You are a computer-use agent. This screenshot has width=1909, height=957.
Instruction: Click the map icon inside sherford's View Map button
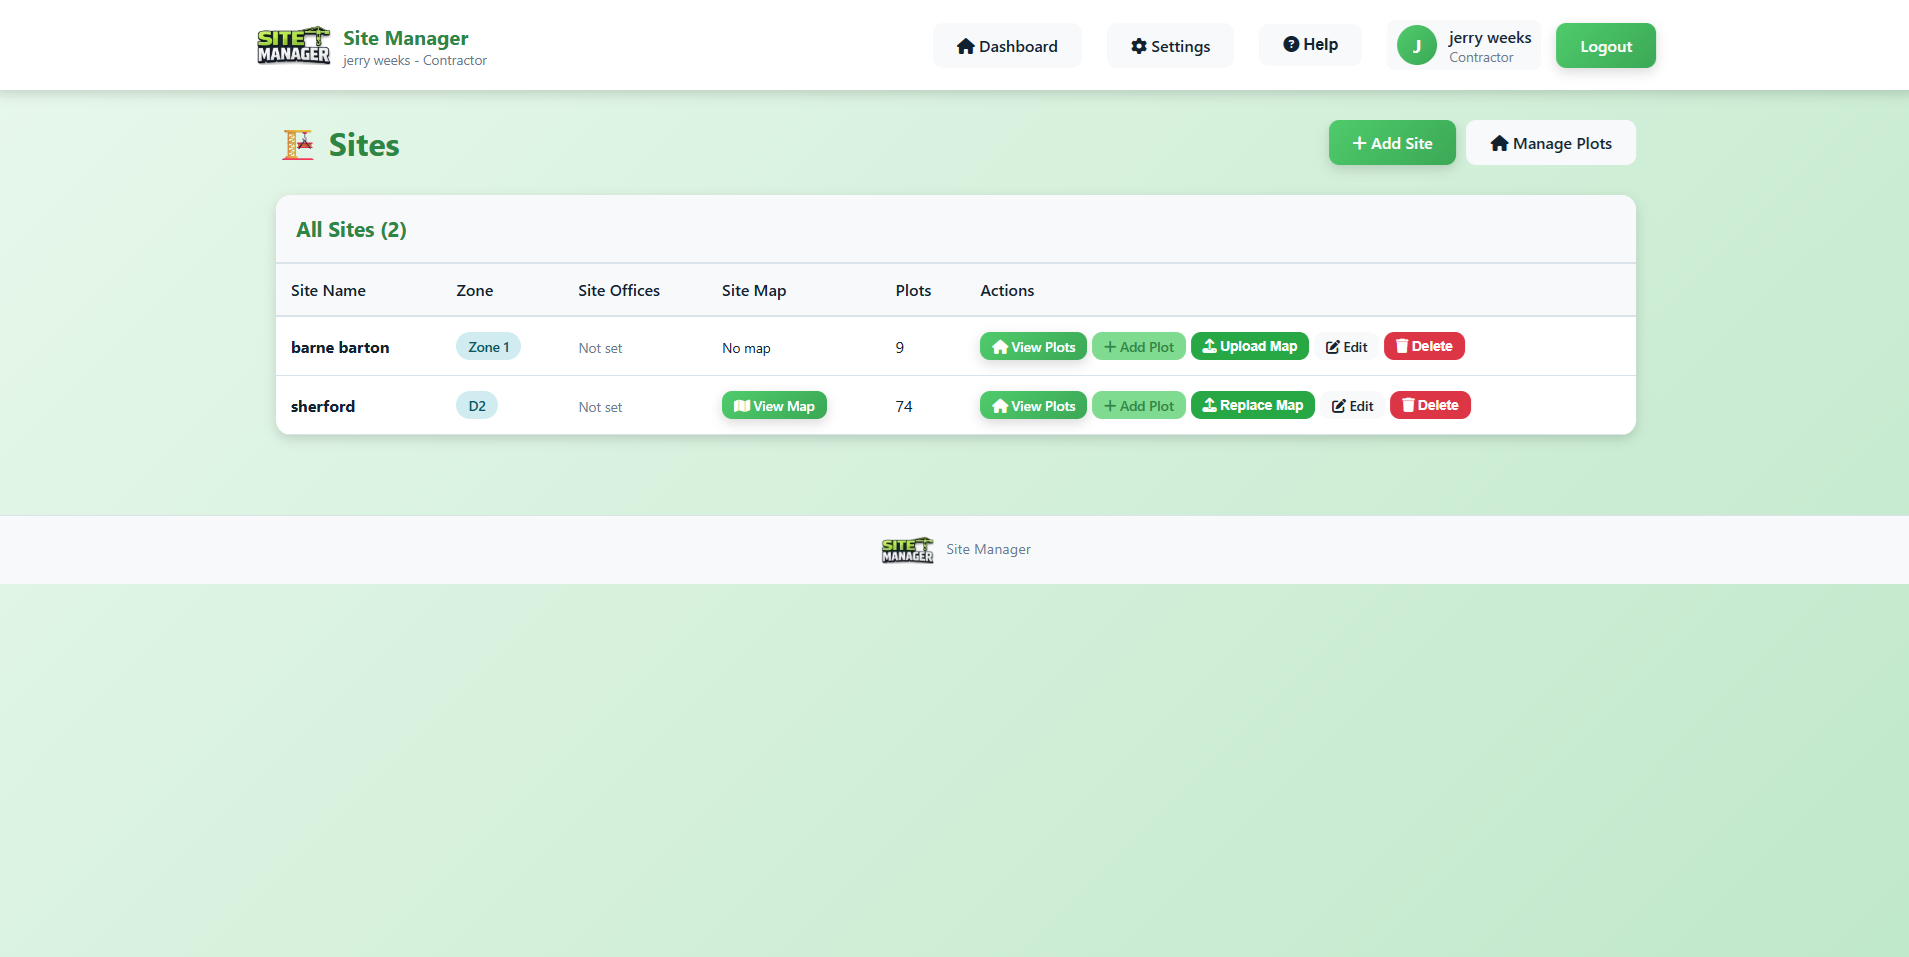coord(741,405)
